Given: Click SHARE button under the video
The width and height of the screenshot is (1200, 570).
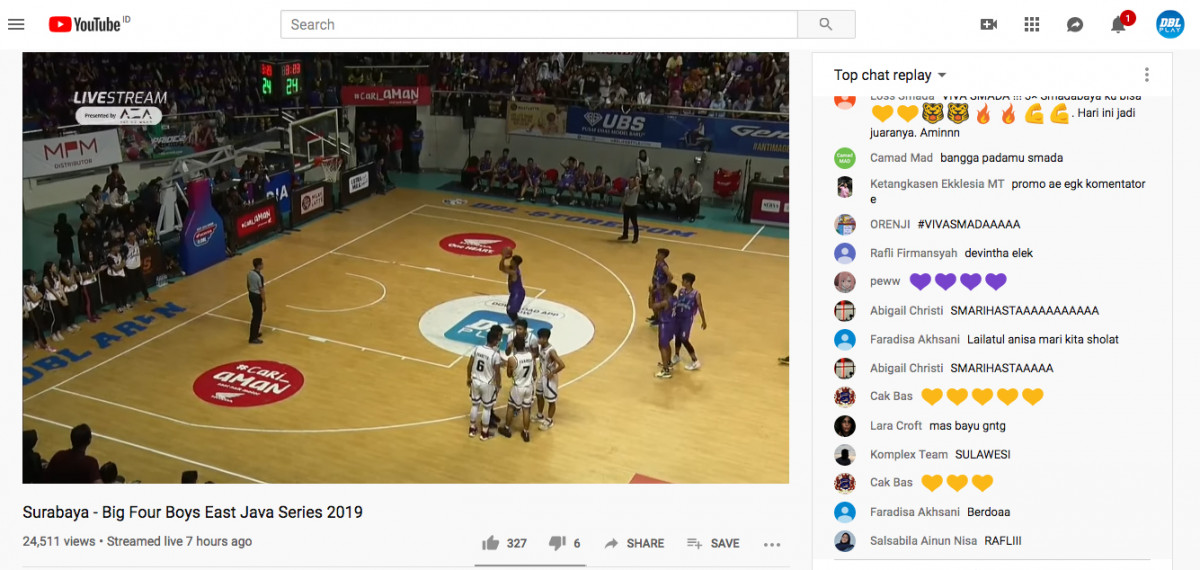Looking at the screenshot, I should pyautogui.click(x=634, y=543).
